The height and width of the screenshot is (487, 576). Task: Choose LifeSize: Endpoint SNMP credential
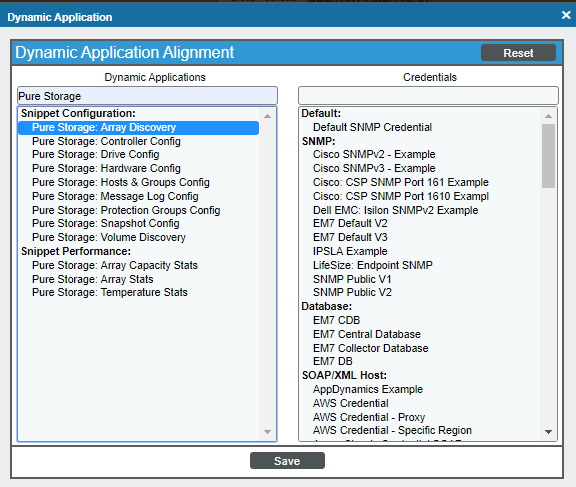point(372,266)
